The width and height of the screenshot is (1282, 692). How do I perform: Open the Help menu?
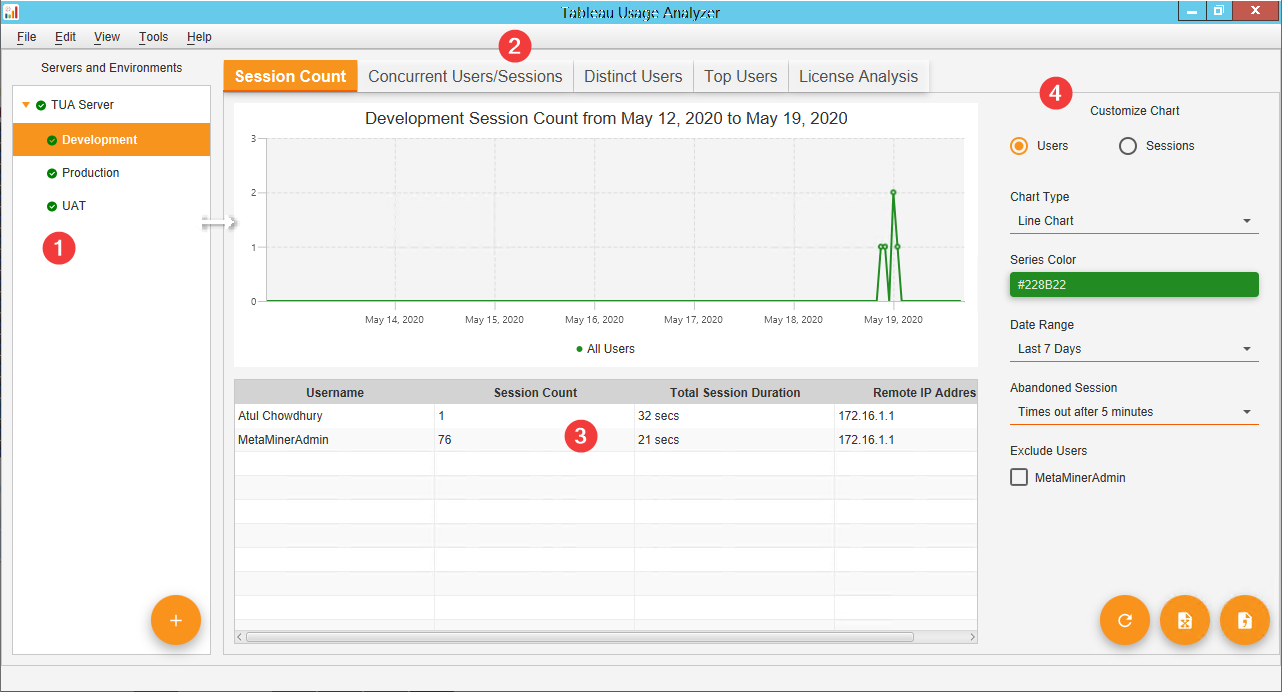pos(199,37)
